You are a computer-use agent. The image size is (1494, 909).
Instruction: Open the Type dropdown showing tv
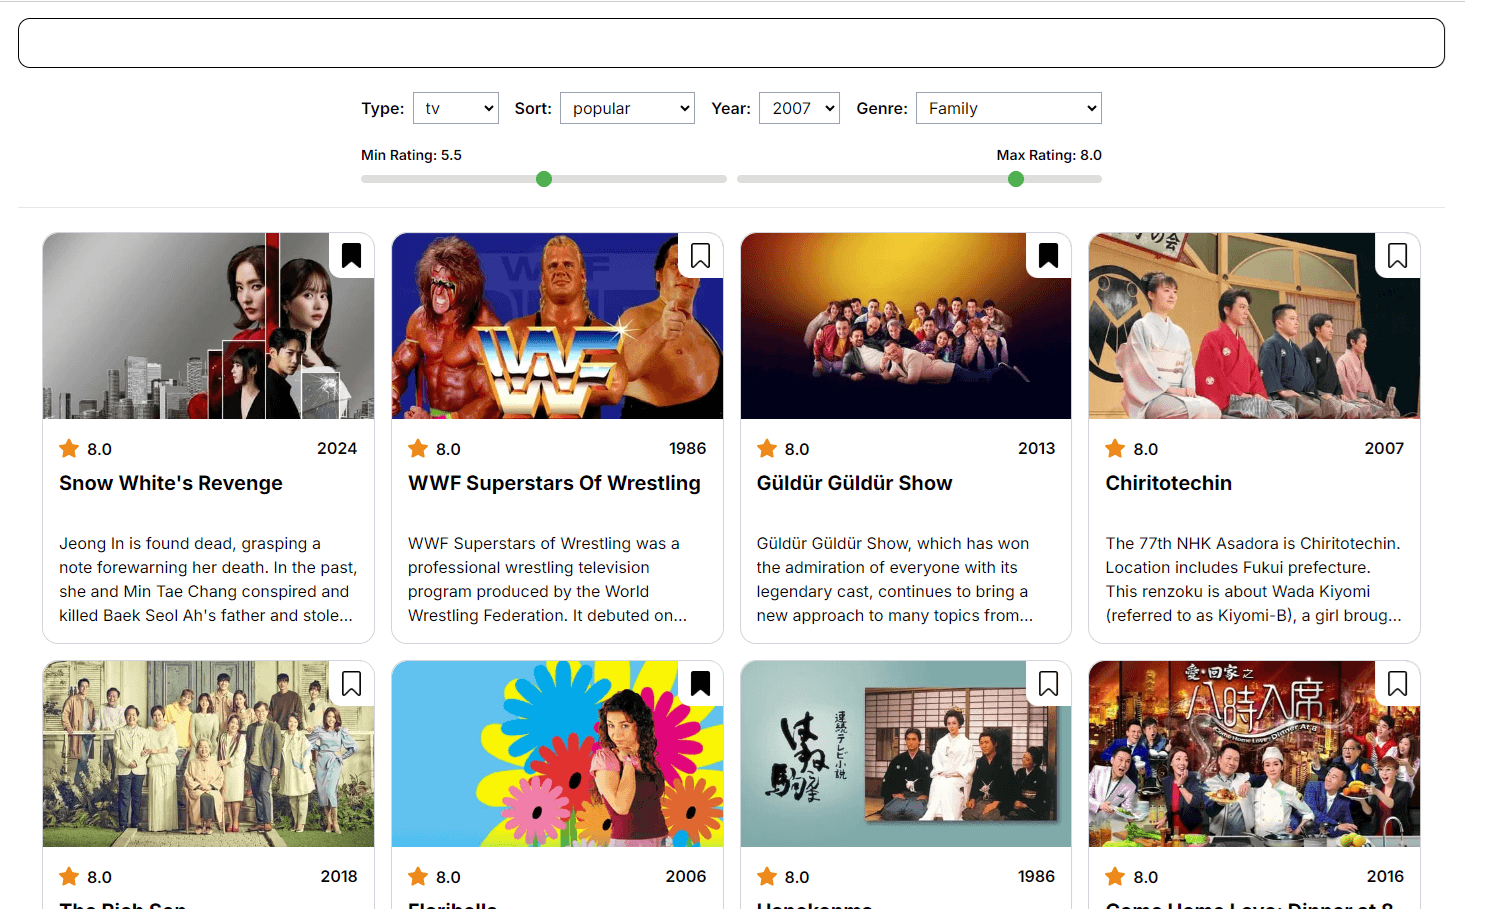(456, 108)
